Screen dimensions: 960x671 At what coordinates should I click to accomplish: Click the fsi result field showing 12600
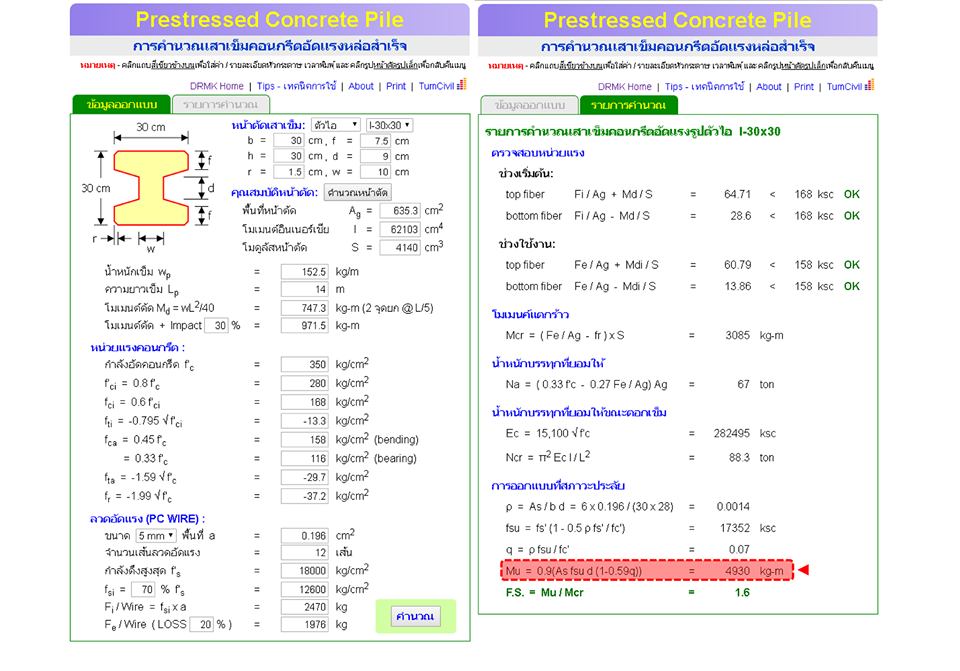coord(304,590)
